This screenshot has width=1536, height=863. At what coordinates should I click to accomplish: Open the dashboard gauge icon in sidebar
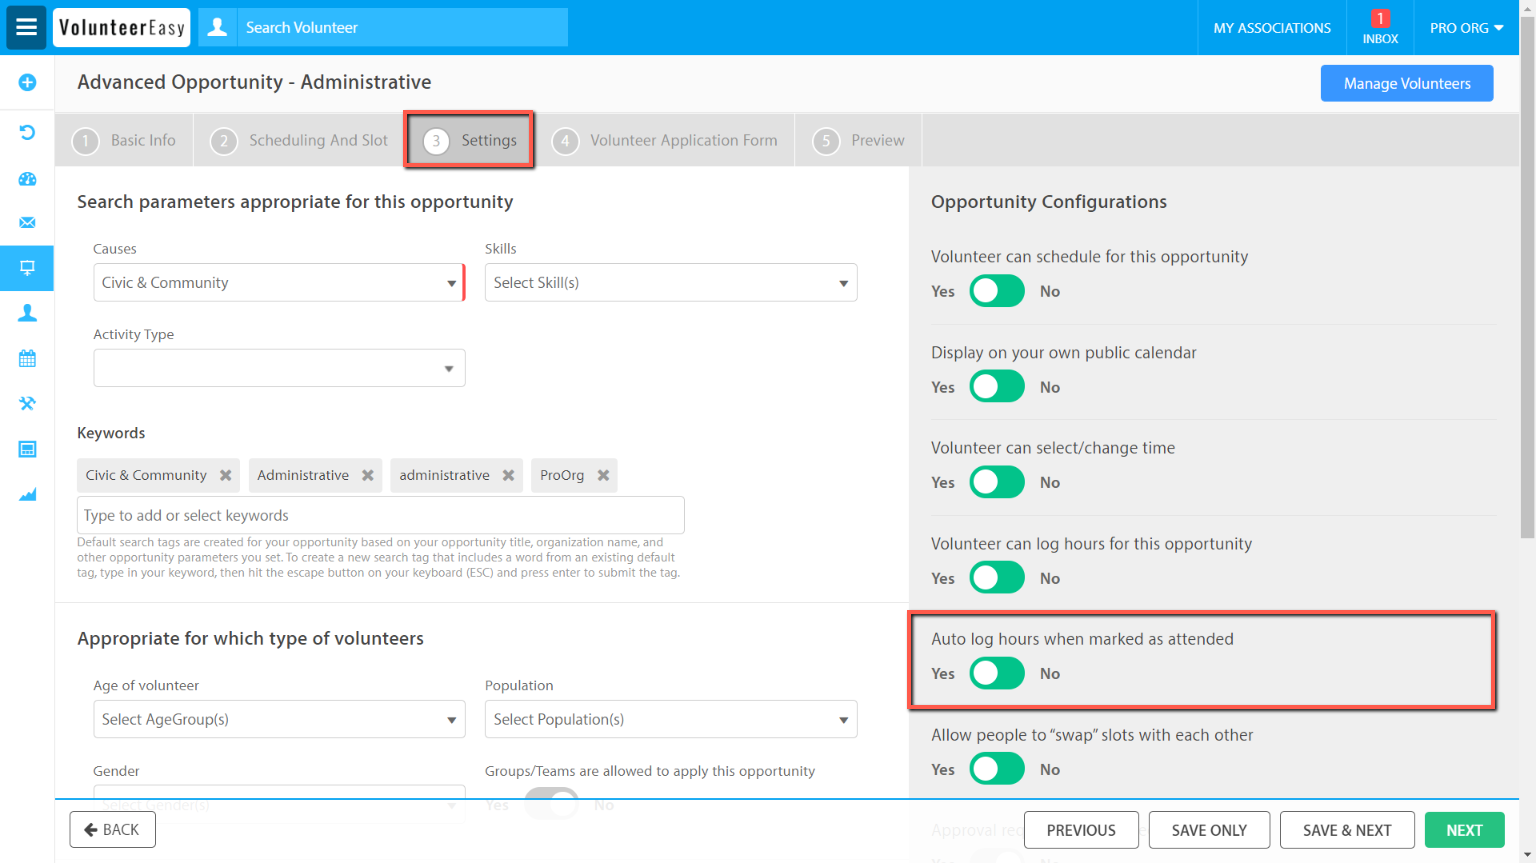27,179
